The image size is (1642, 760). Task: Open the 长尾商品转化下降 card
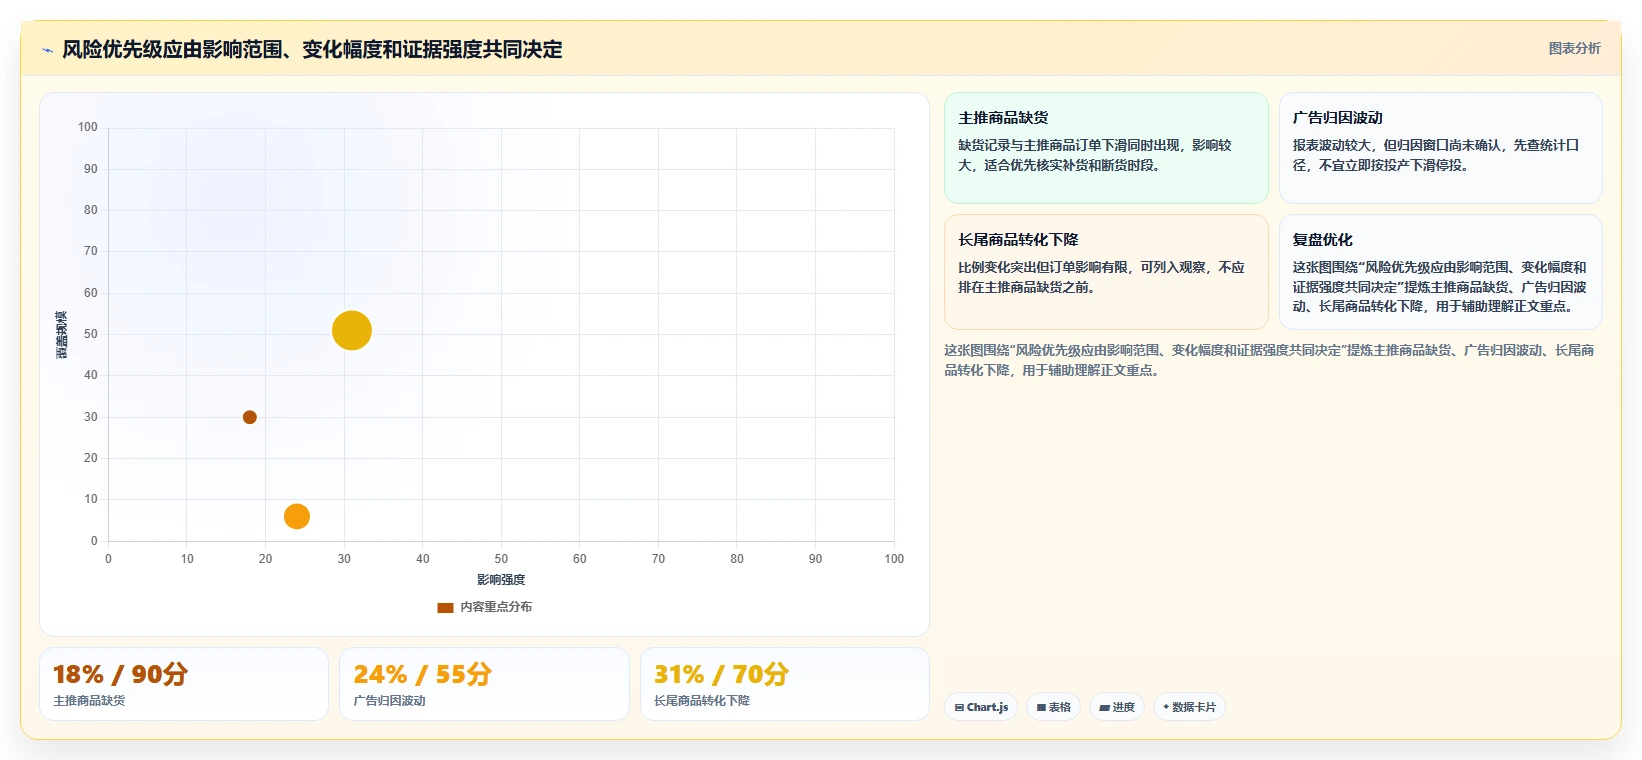[1106, 272]
